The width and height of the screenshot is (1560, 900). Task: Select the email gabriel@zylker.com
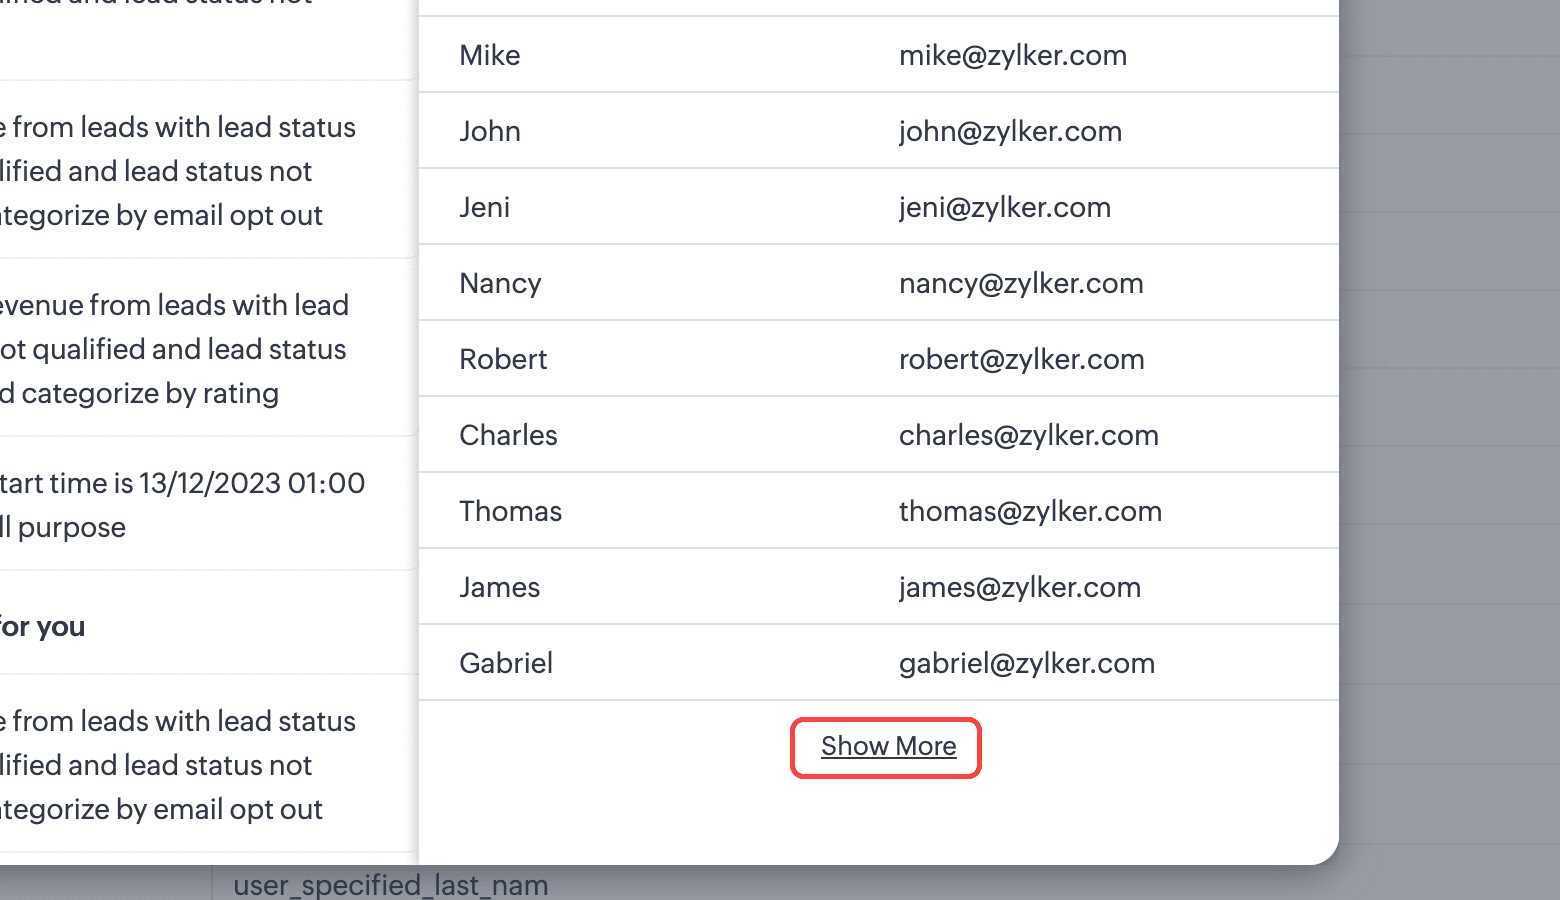point(1026,663)
